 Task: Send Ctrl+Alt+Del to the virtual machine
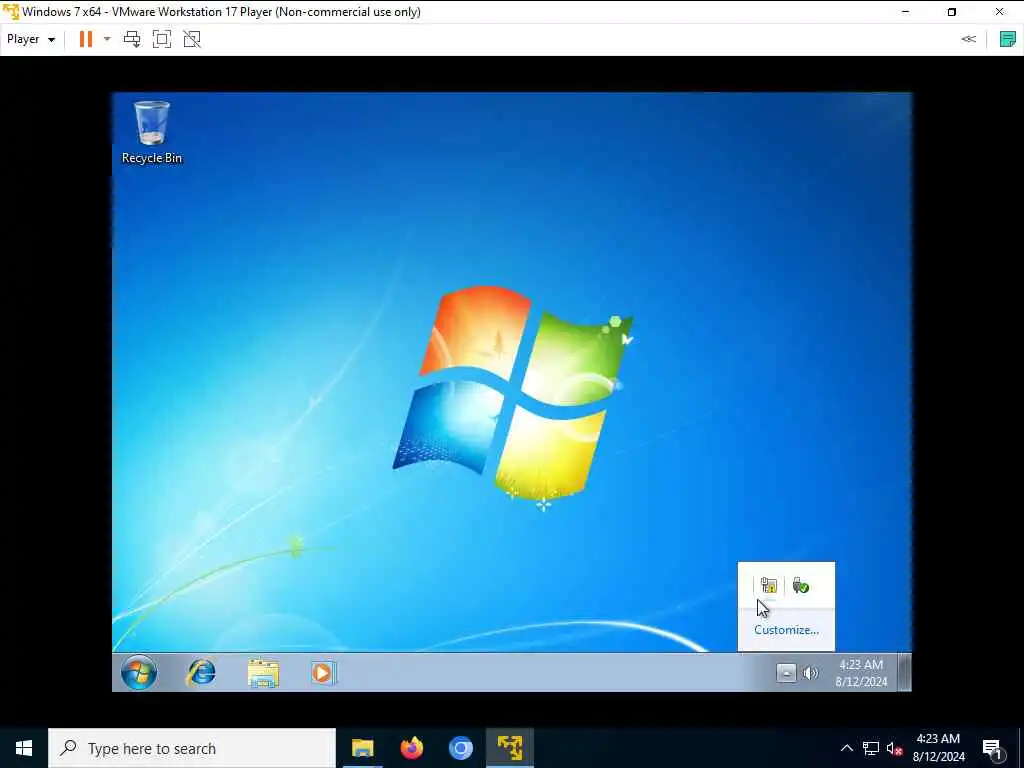click(132, 39)
